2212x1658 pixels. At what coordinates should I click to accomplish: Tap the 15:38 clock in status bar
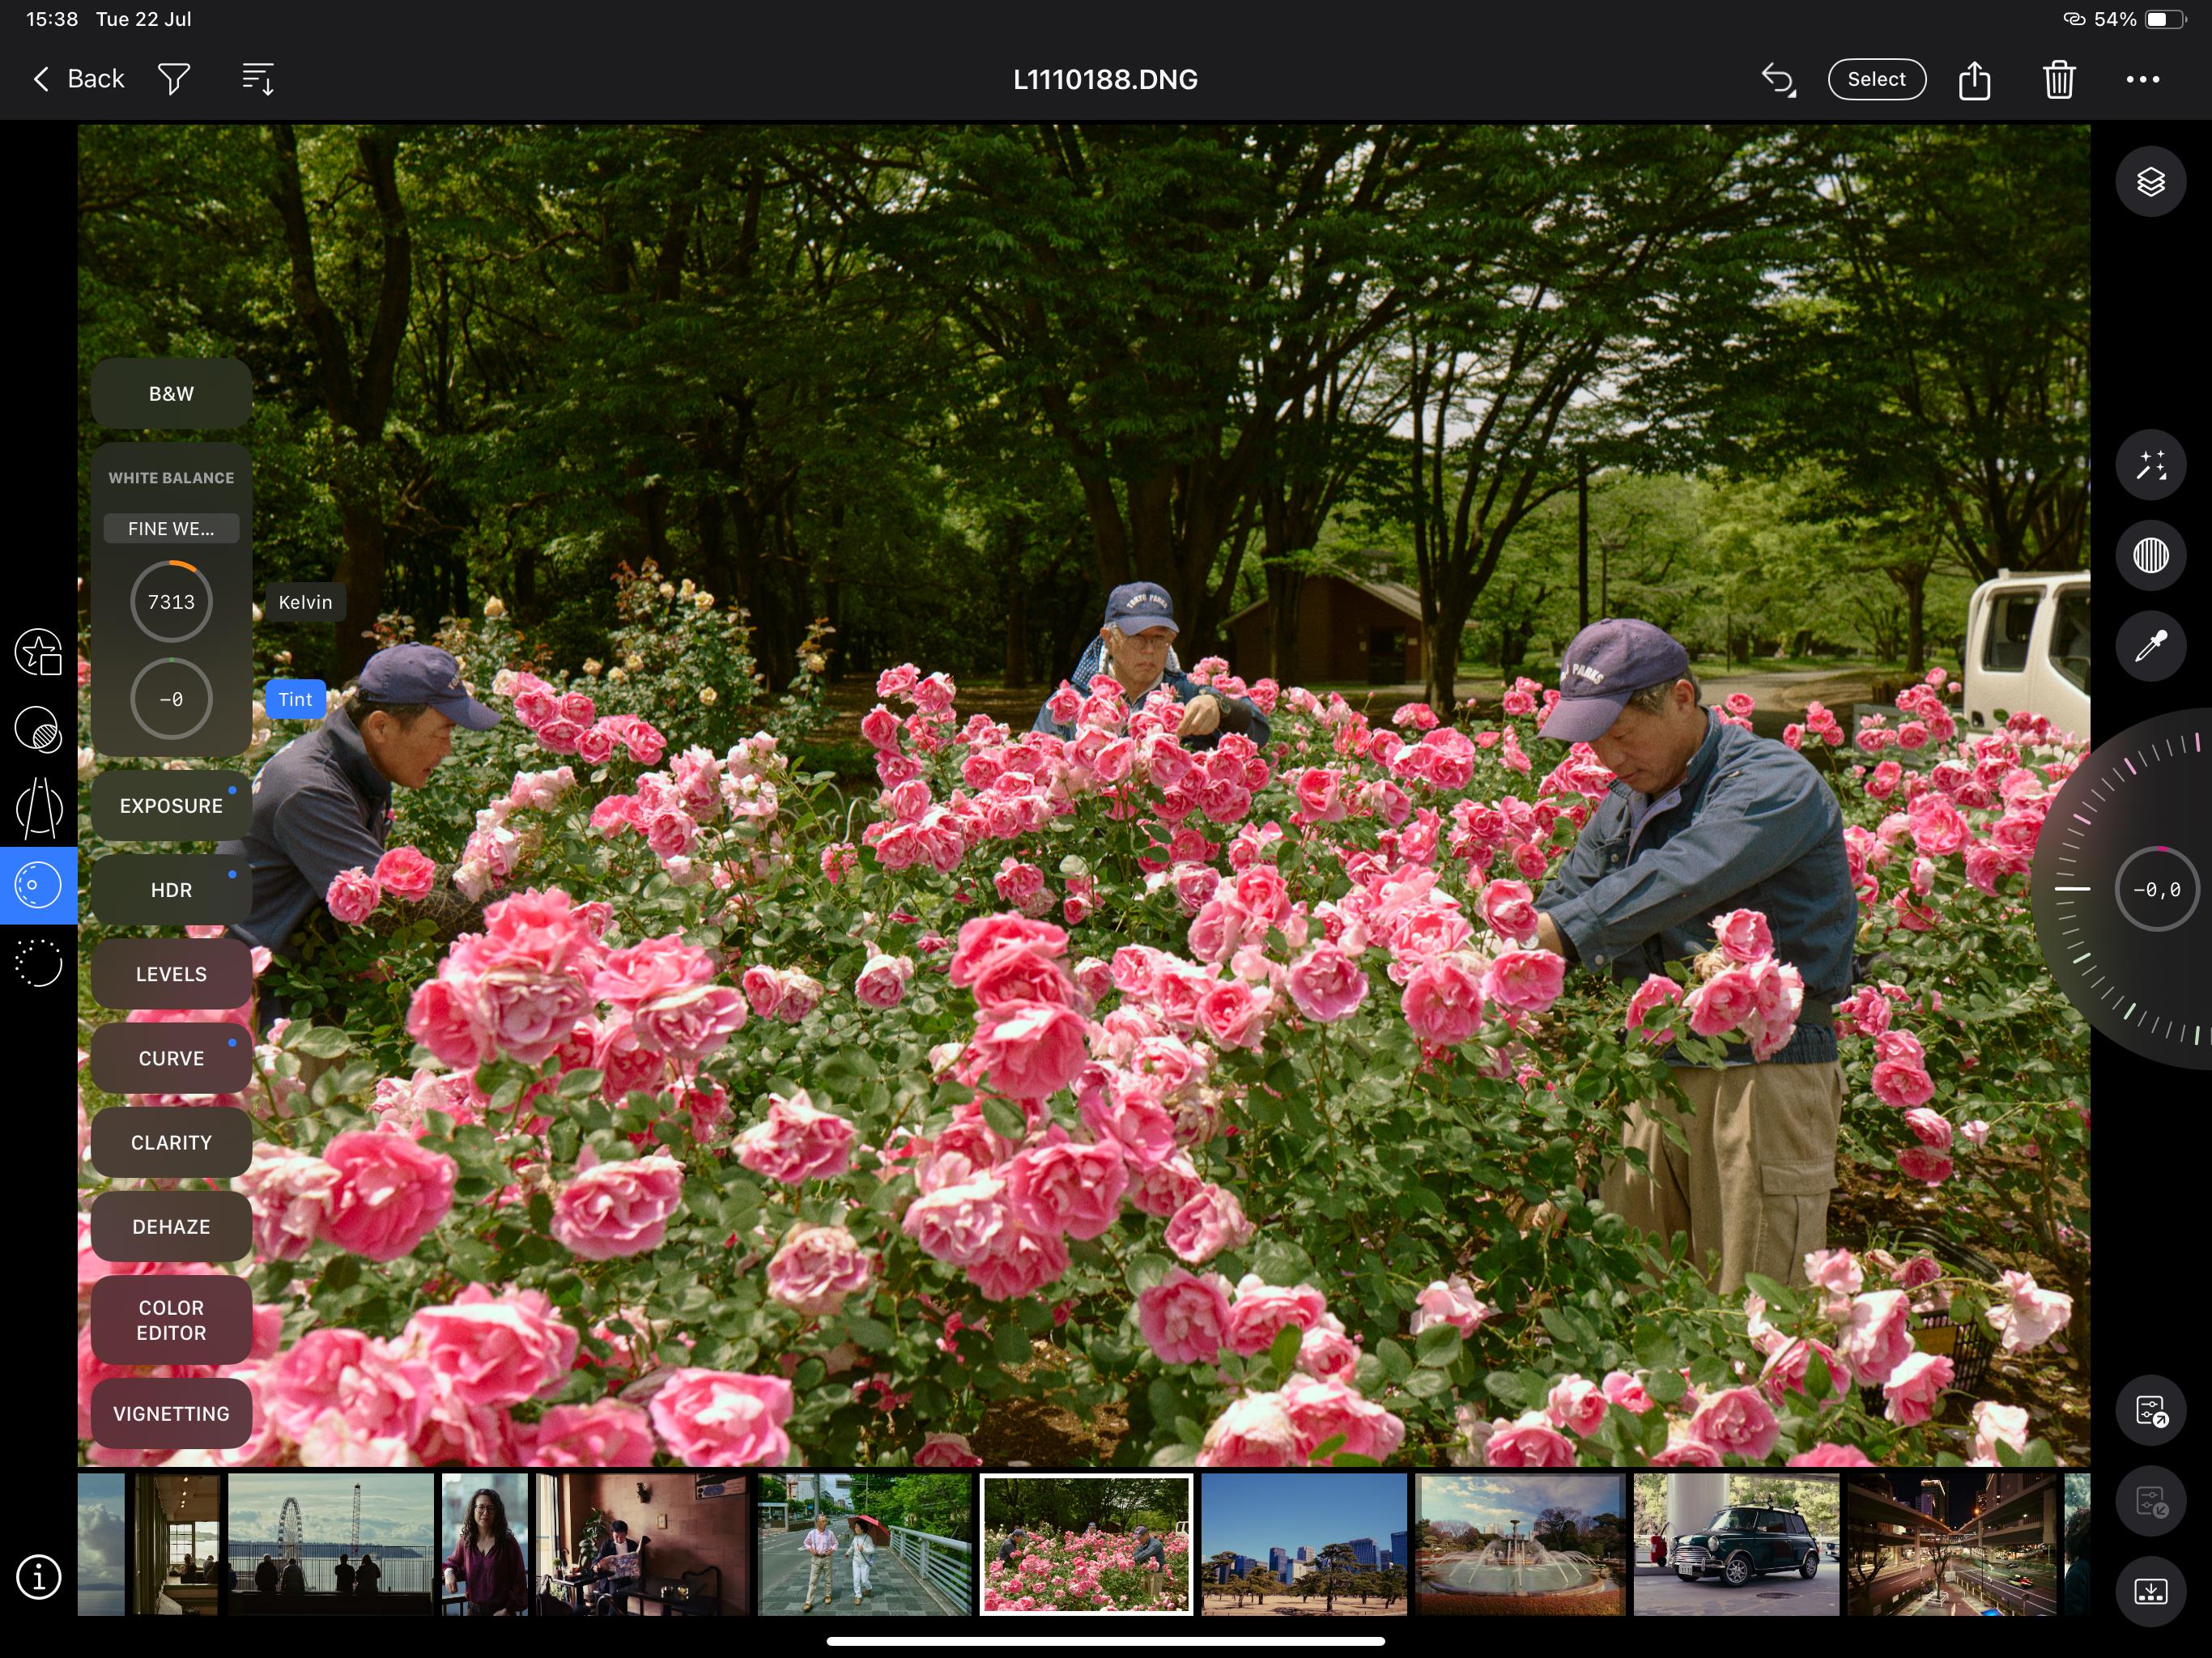click(x=52, y=19)
